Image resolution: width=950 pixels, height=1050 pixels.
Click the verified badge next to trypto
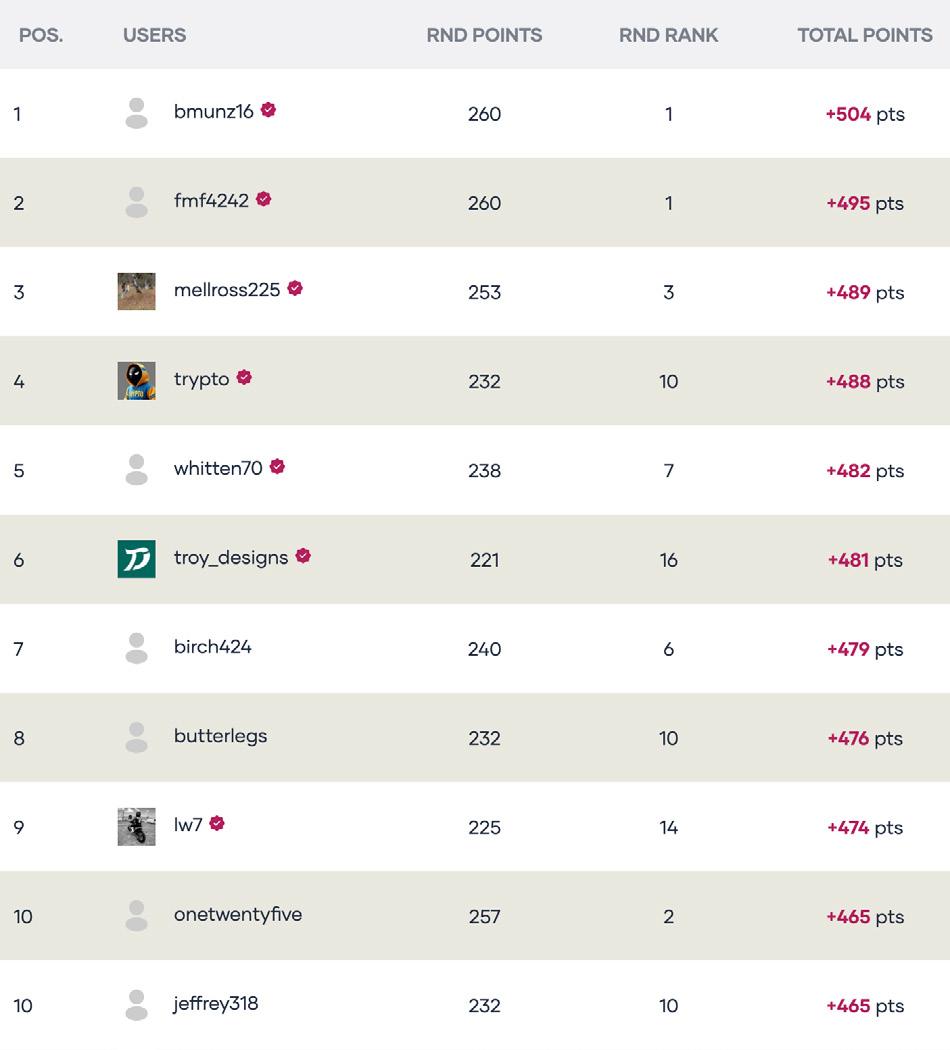tap(244, 377)
